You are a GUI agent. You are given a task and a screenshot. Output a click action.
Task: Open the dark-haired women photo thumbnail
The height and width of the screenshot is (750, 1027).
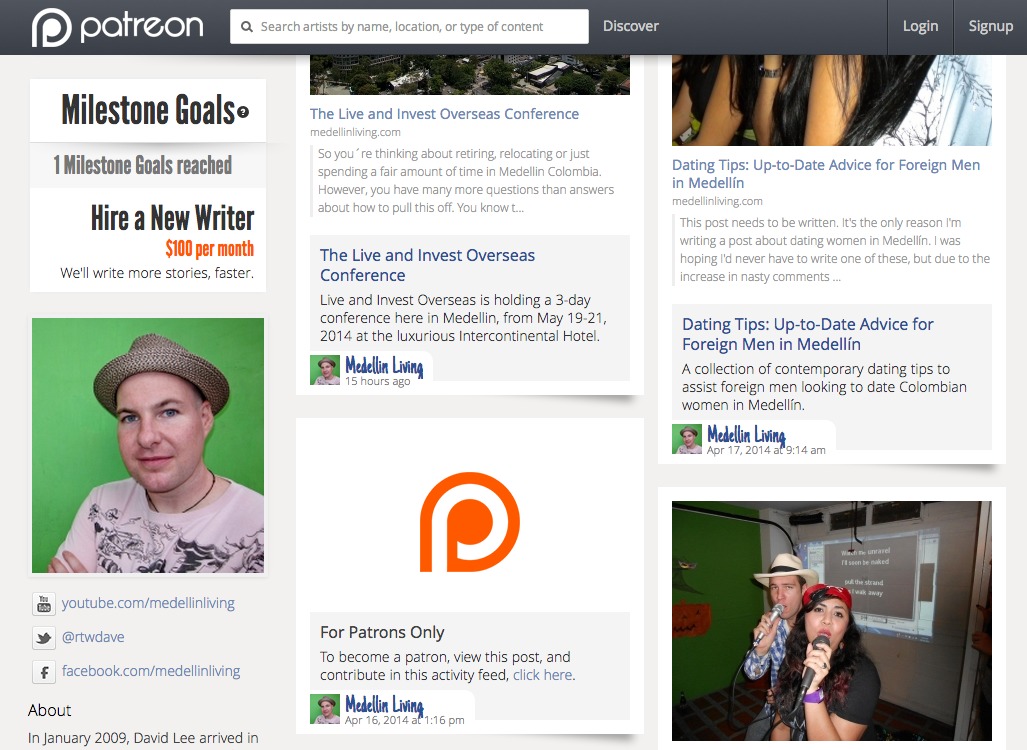pyautogui.click(x=832, y=100)
